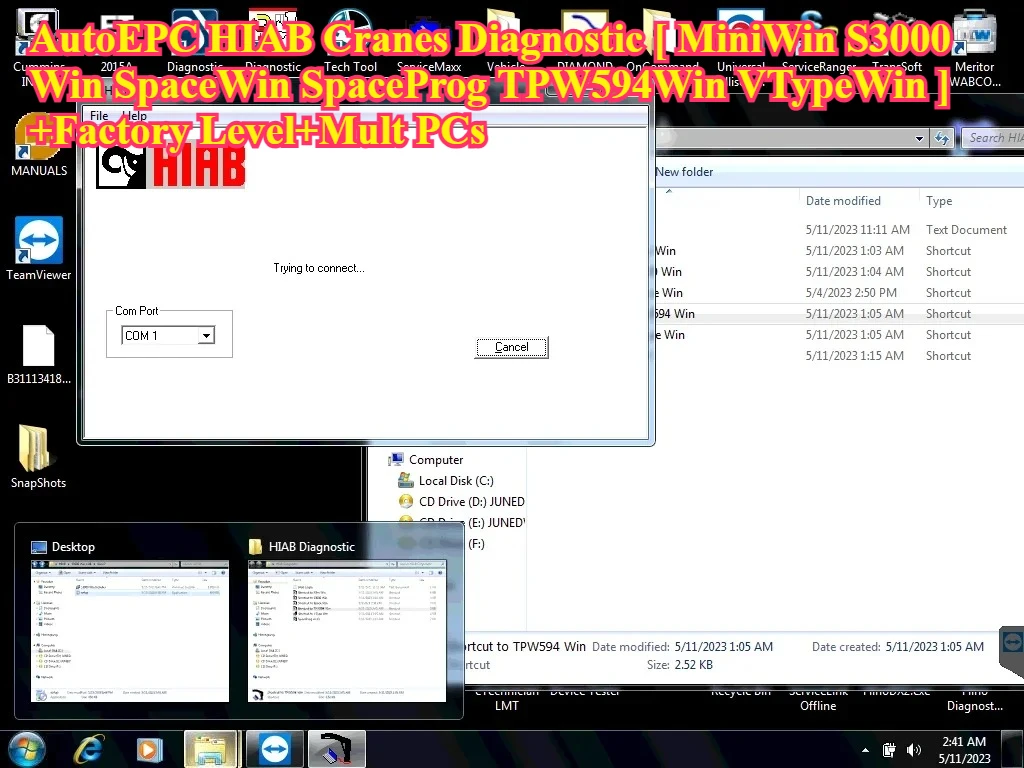Screen dimensions: 1024x768
Task: Open Windows Media Player taskbar icon
Action: 149,750
